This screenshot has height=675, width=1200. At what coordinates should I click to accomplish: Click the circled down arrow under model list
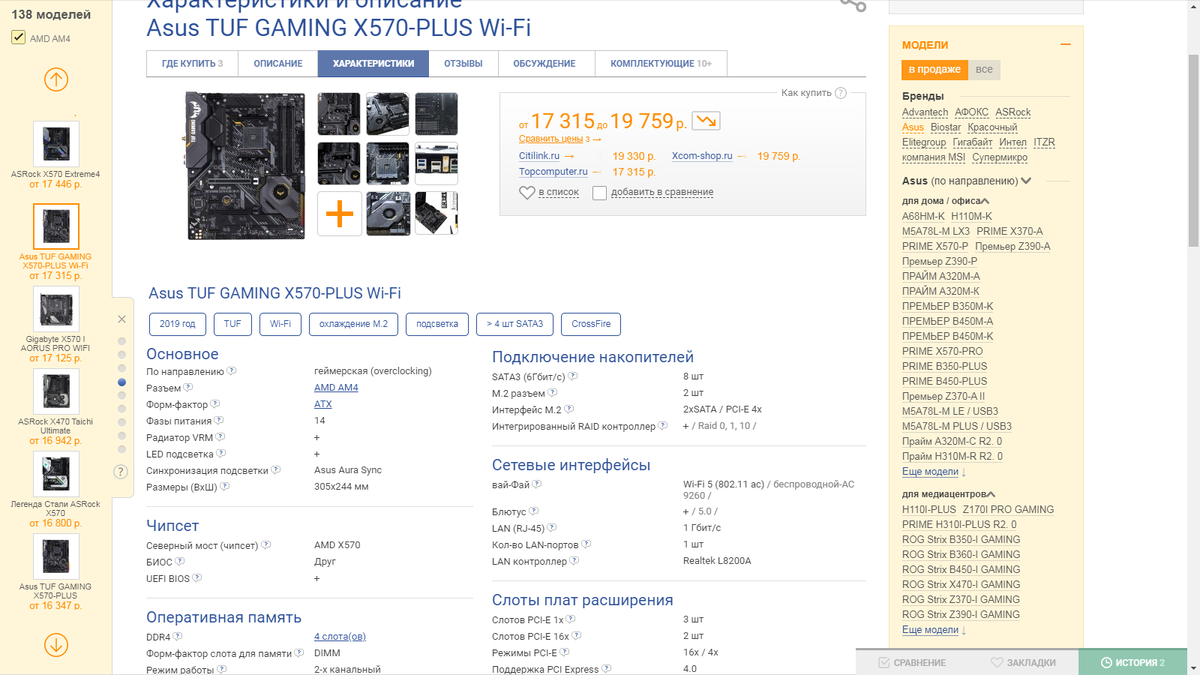coord(56,646)
